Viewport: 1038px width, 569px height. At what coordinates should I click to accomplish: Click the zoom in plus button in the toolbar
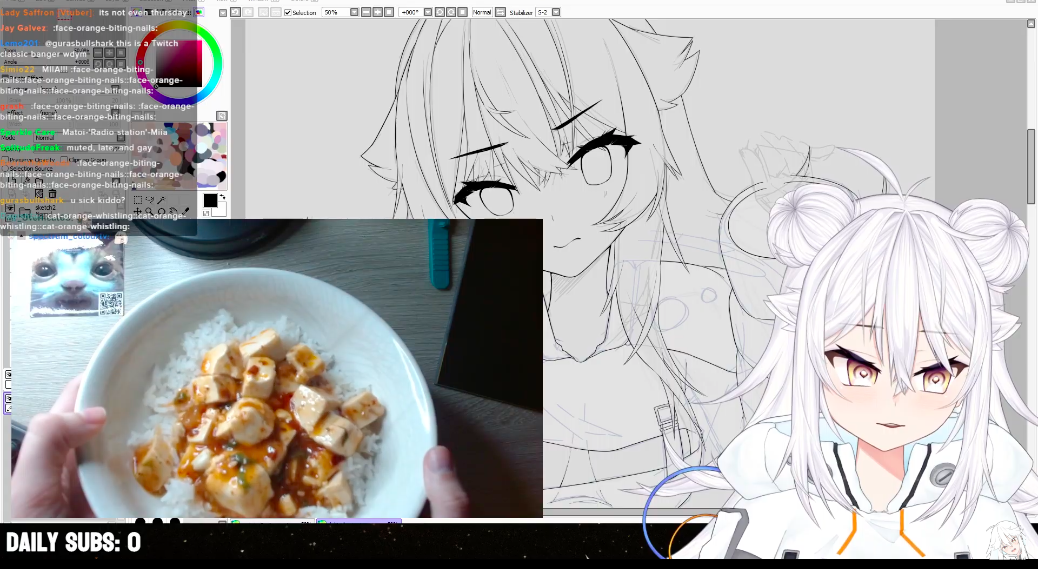point(377,12)
